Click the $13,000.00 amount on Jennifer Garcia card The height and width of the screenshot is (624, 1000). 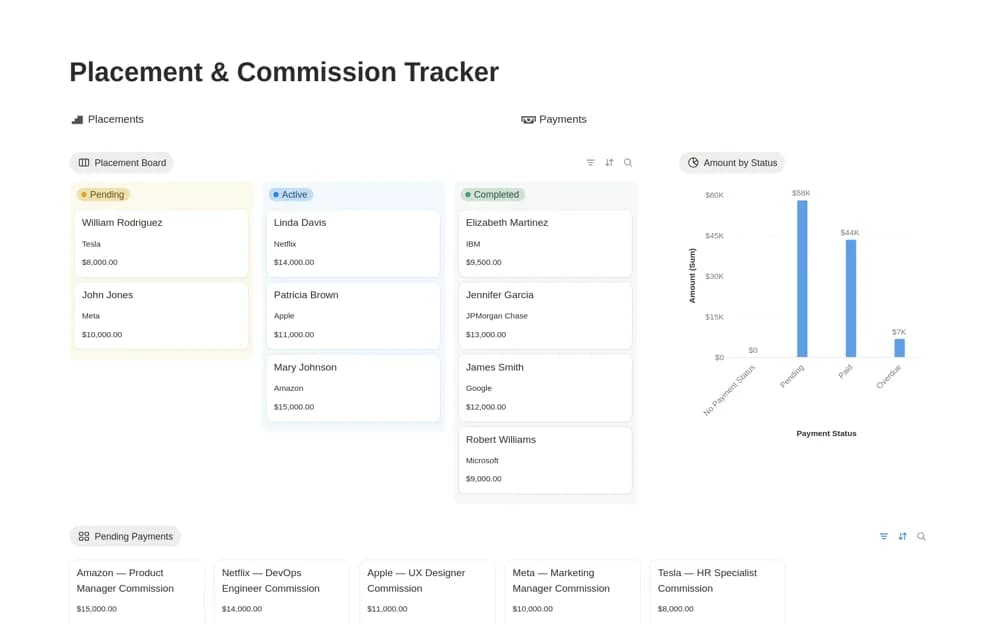[x=485, y=334]
